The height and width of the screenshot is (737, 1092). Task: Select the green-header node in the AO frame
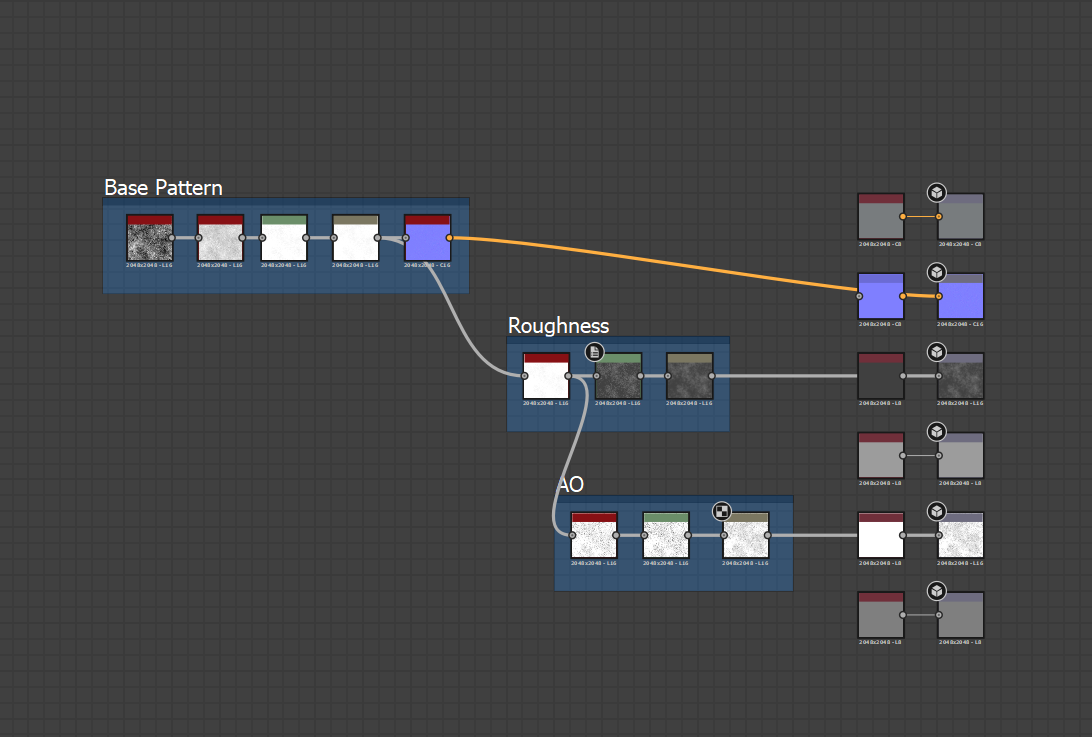click(666, 535)
